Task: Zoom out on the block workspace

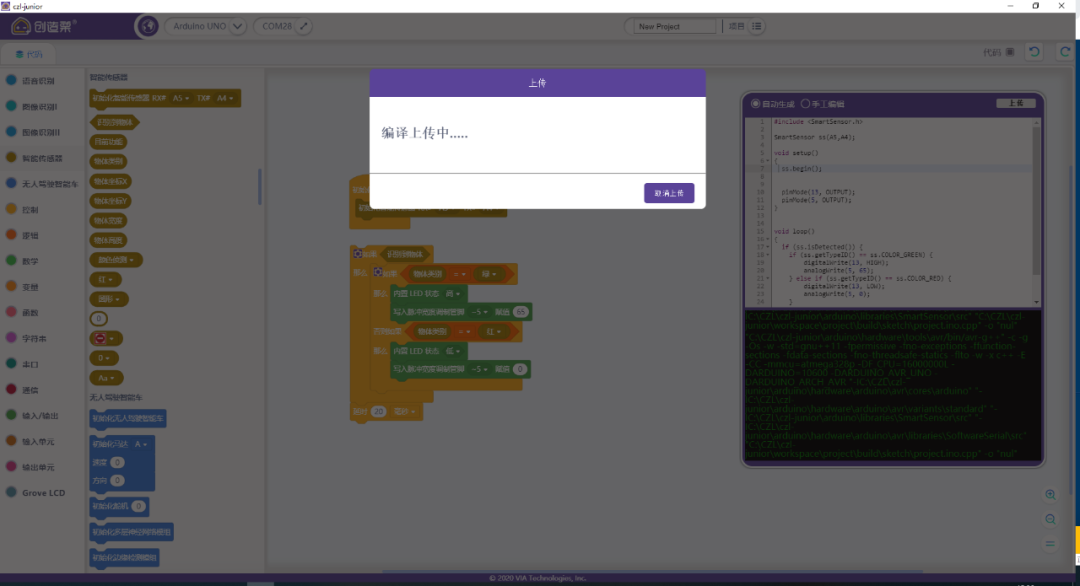Action: point(1050,519)
